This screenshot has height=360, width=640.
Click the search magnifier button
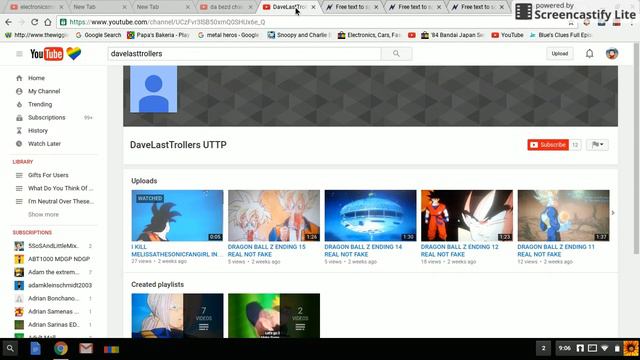[x=396, y=53]
